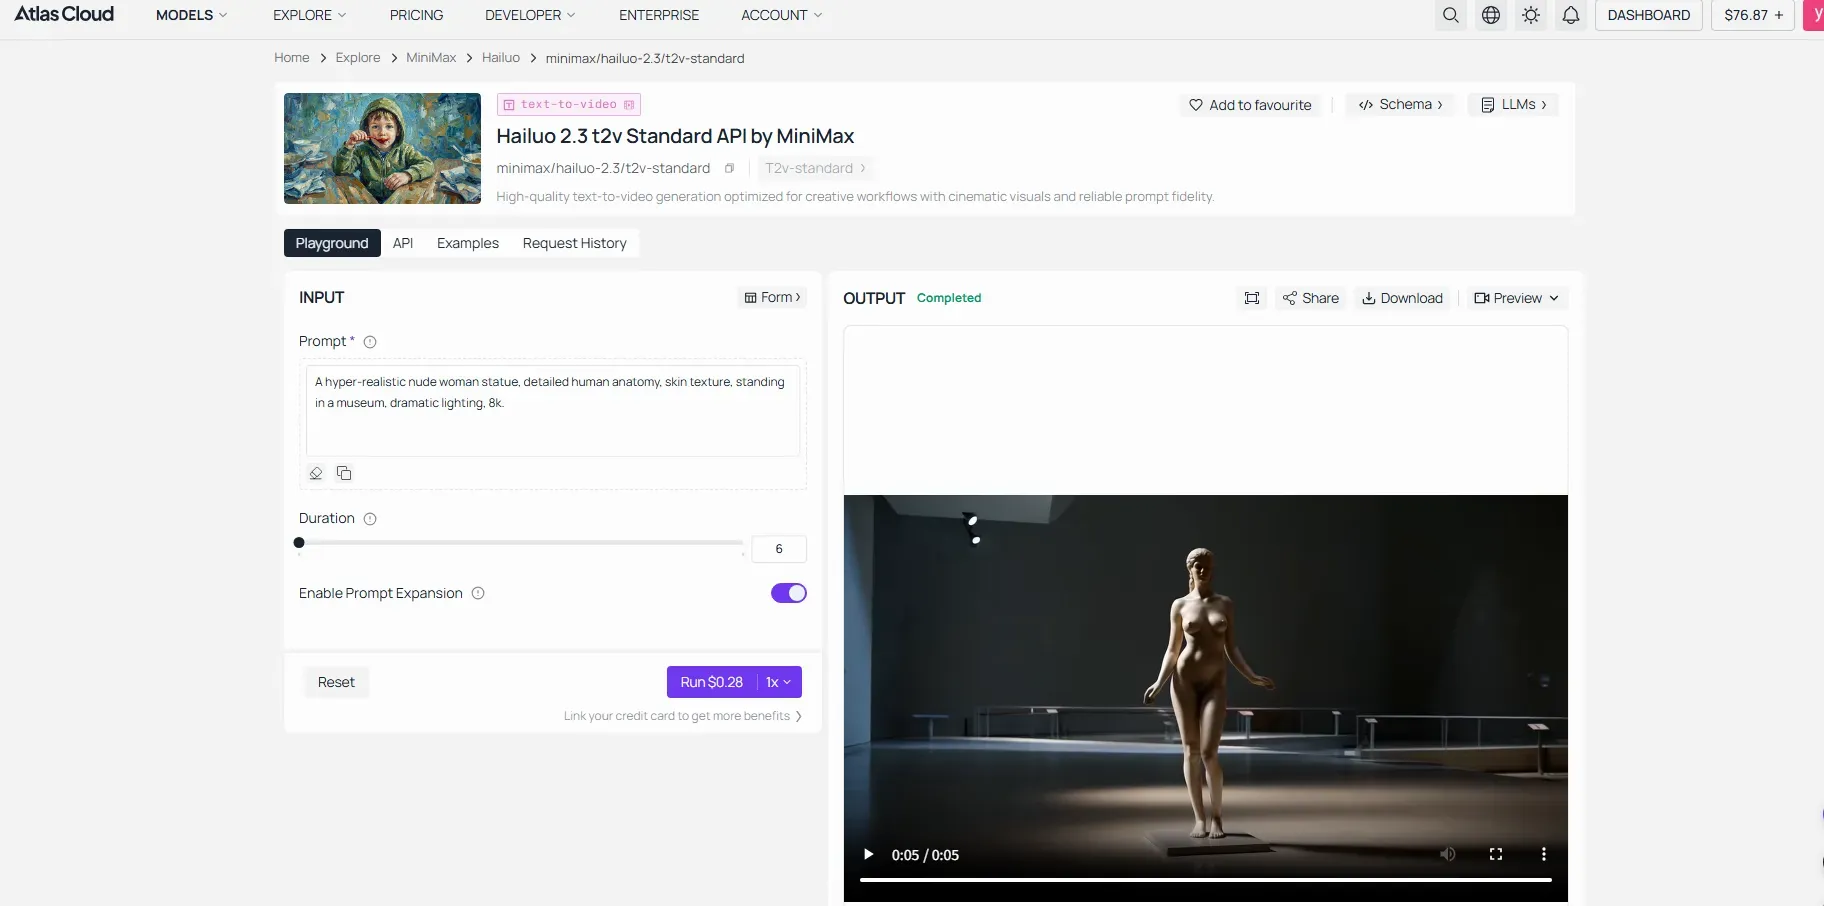Switch input view via Form expander
This screenshot has width=1824, height=906.
point(773,297)
